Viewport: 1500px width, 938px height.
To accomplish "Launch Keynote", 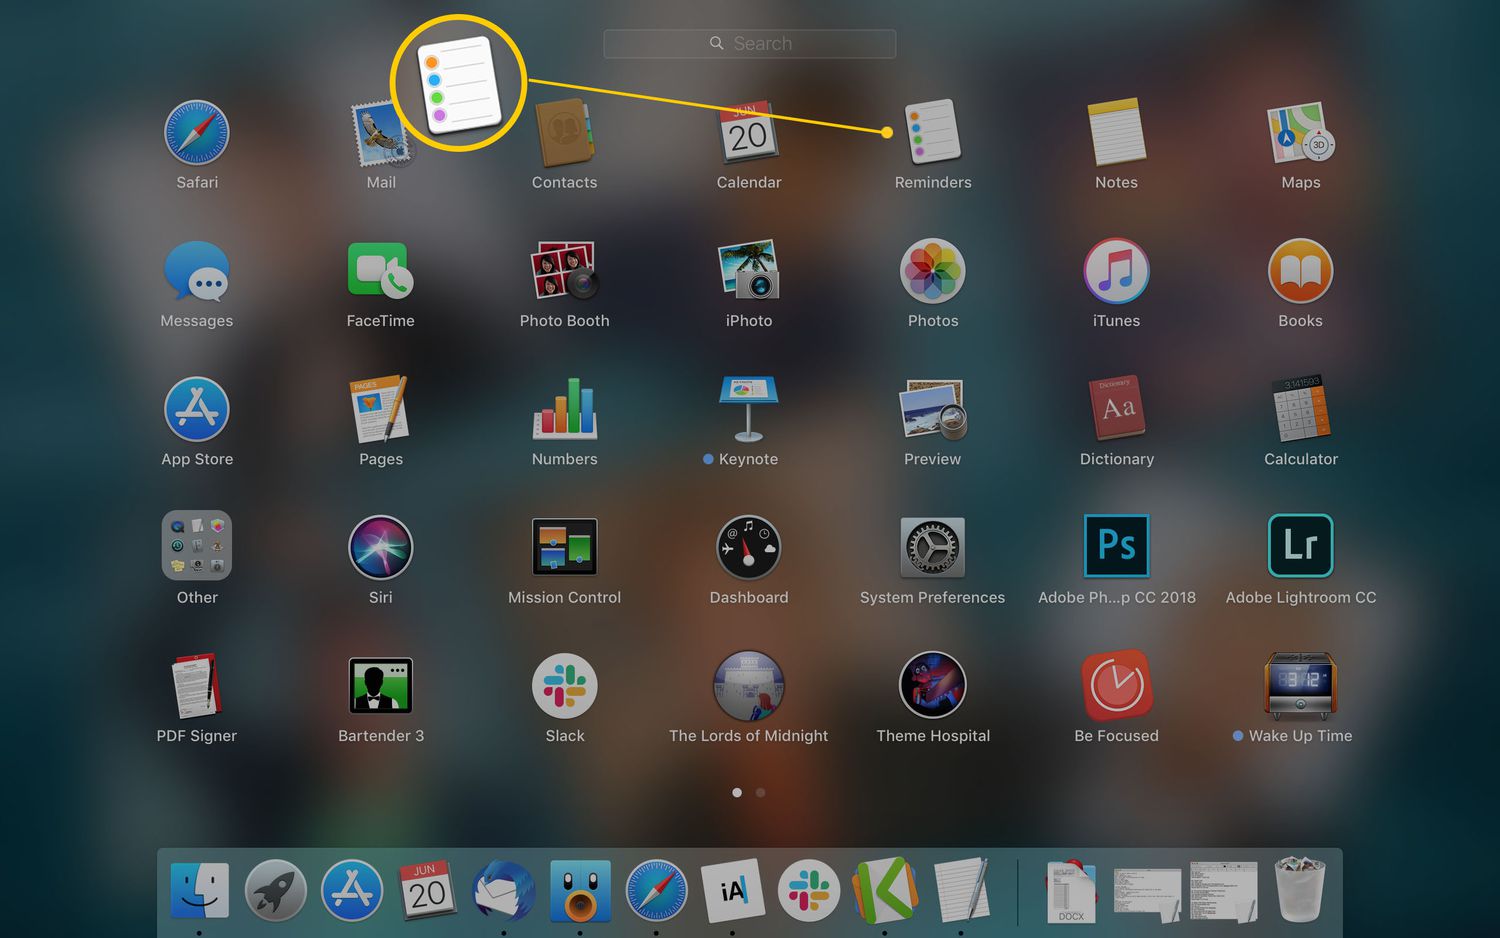I will [x=749, y=409].
